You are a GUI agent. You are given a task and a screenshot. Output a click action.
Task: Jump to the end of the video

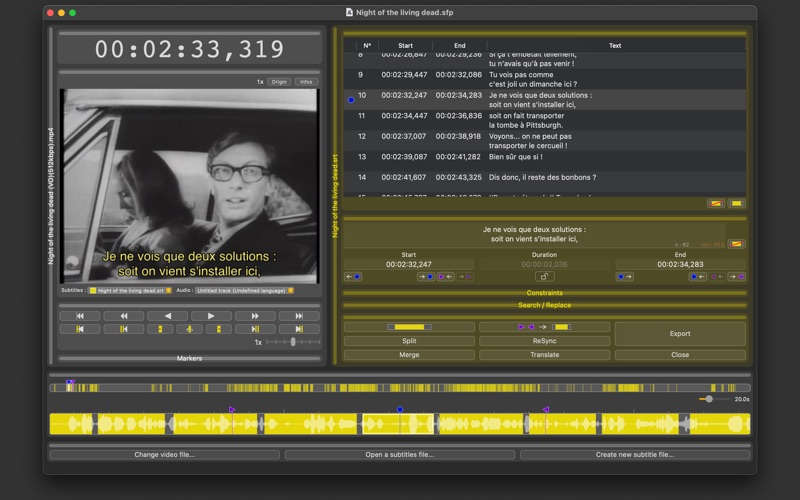point(299,316)
